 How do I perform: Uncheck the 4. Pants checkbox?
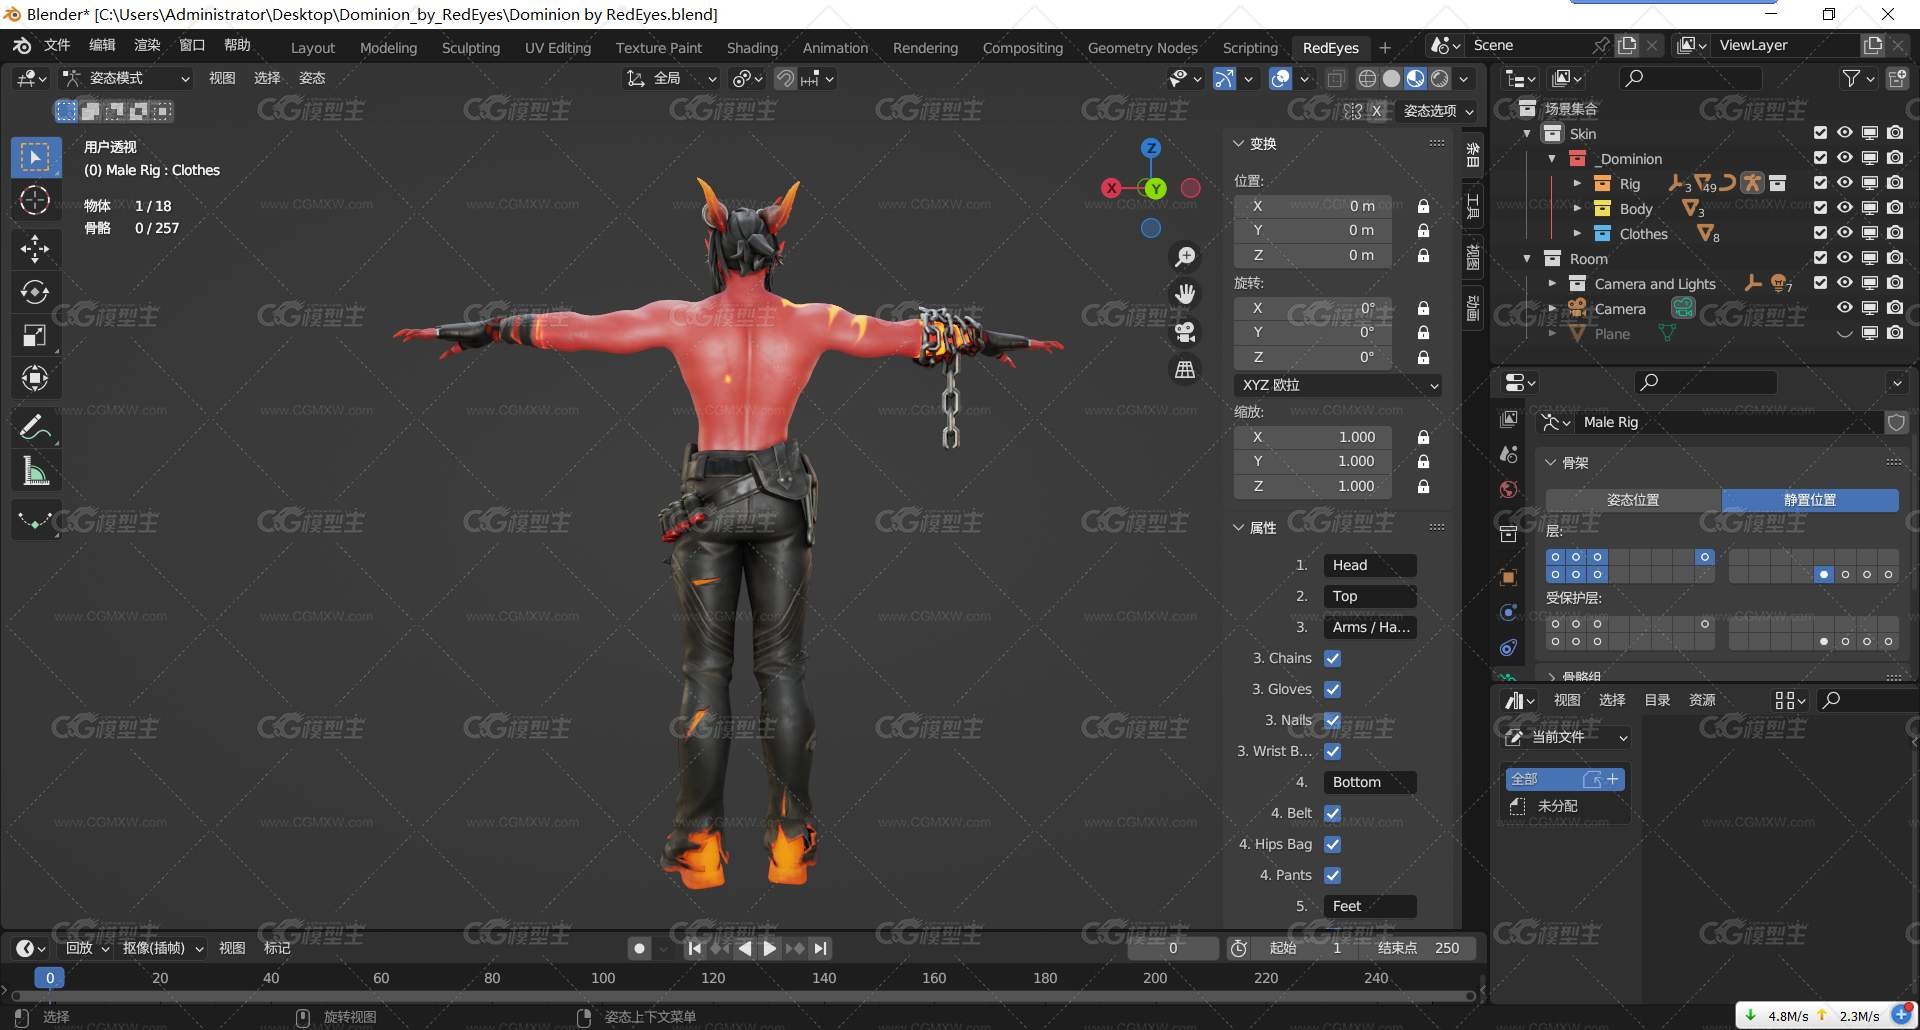point(1333,875)
